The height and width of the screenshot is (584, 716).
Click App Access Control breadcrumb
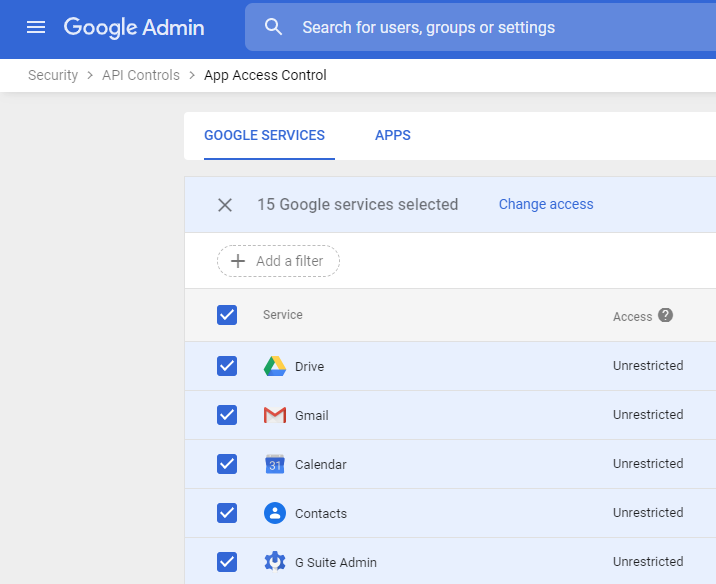tap(265, 75)
